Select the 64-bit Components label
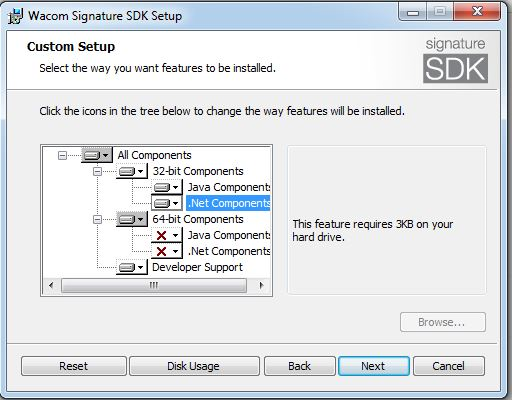Viewport: 512px width, 400px height. tap(198, 219)
